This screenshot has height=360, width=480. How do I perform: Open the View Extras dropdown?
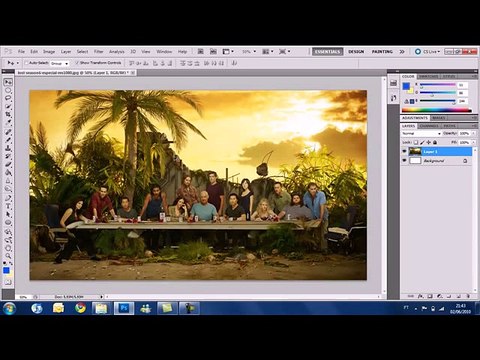[228, 52]
